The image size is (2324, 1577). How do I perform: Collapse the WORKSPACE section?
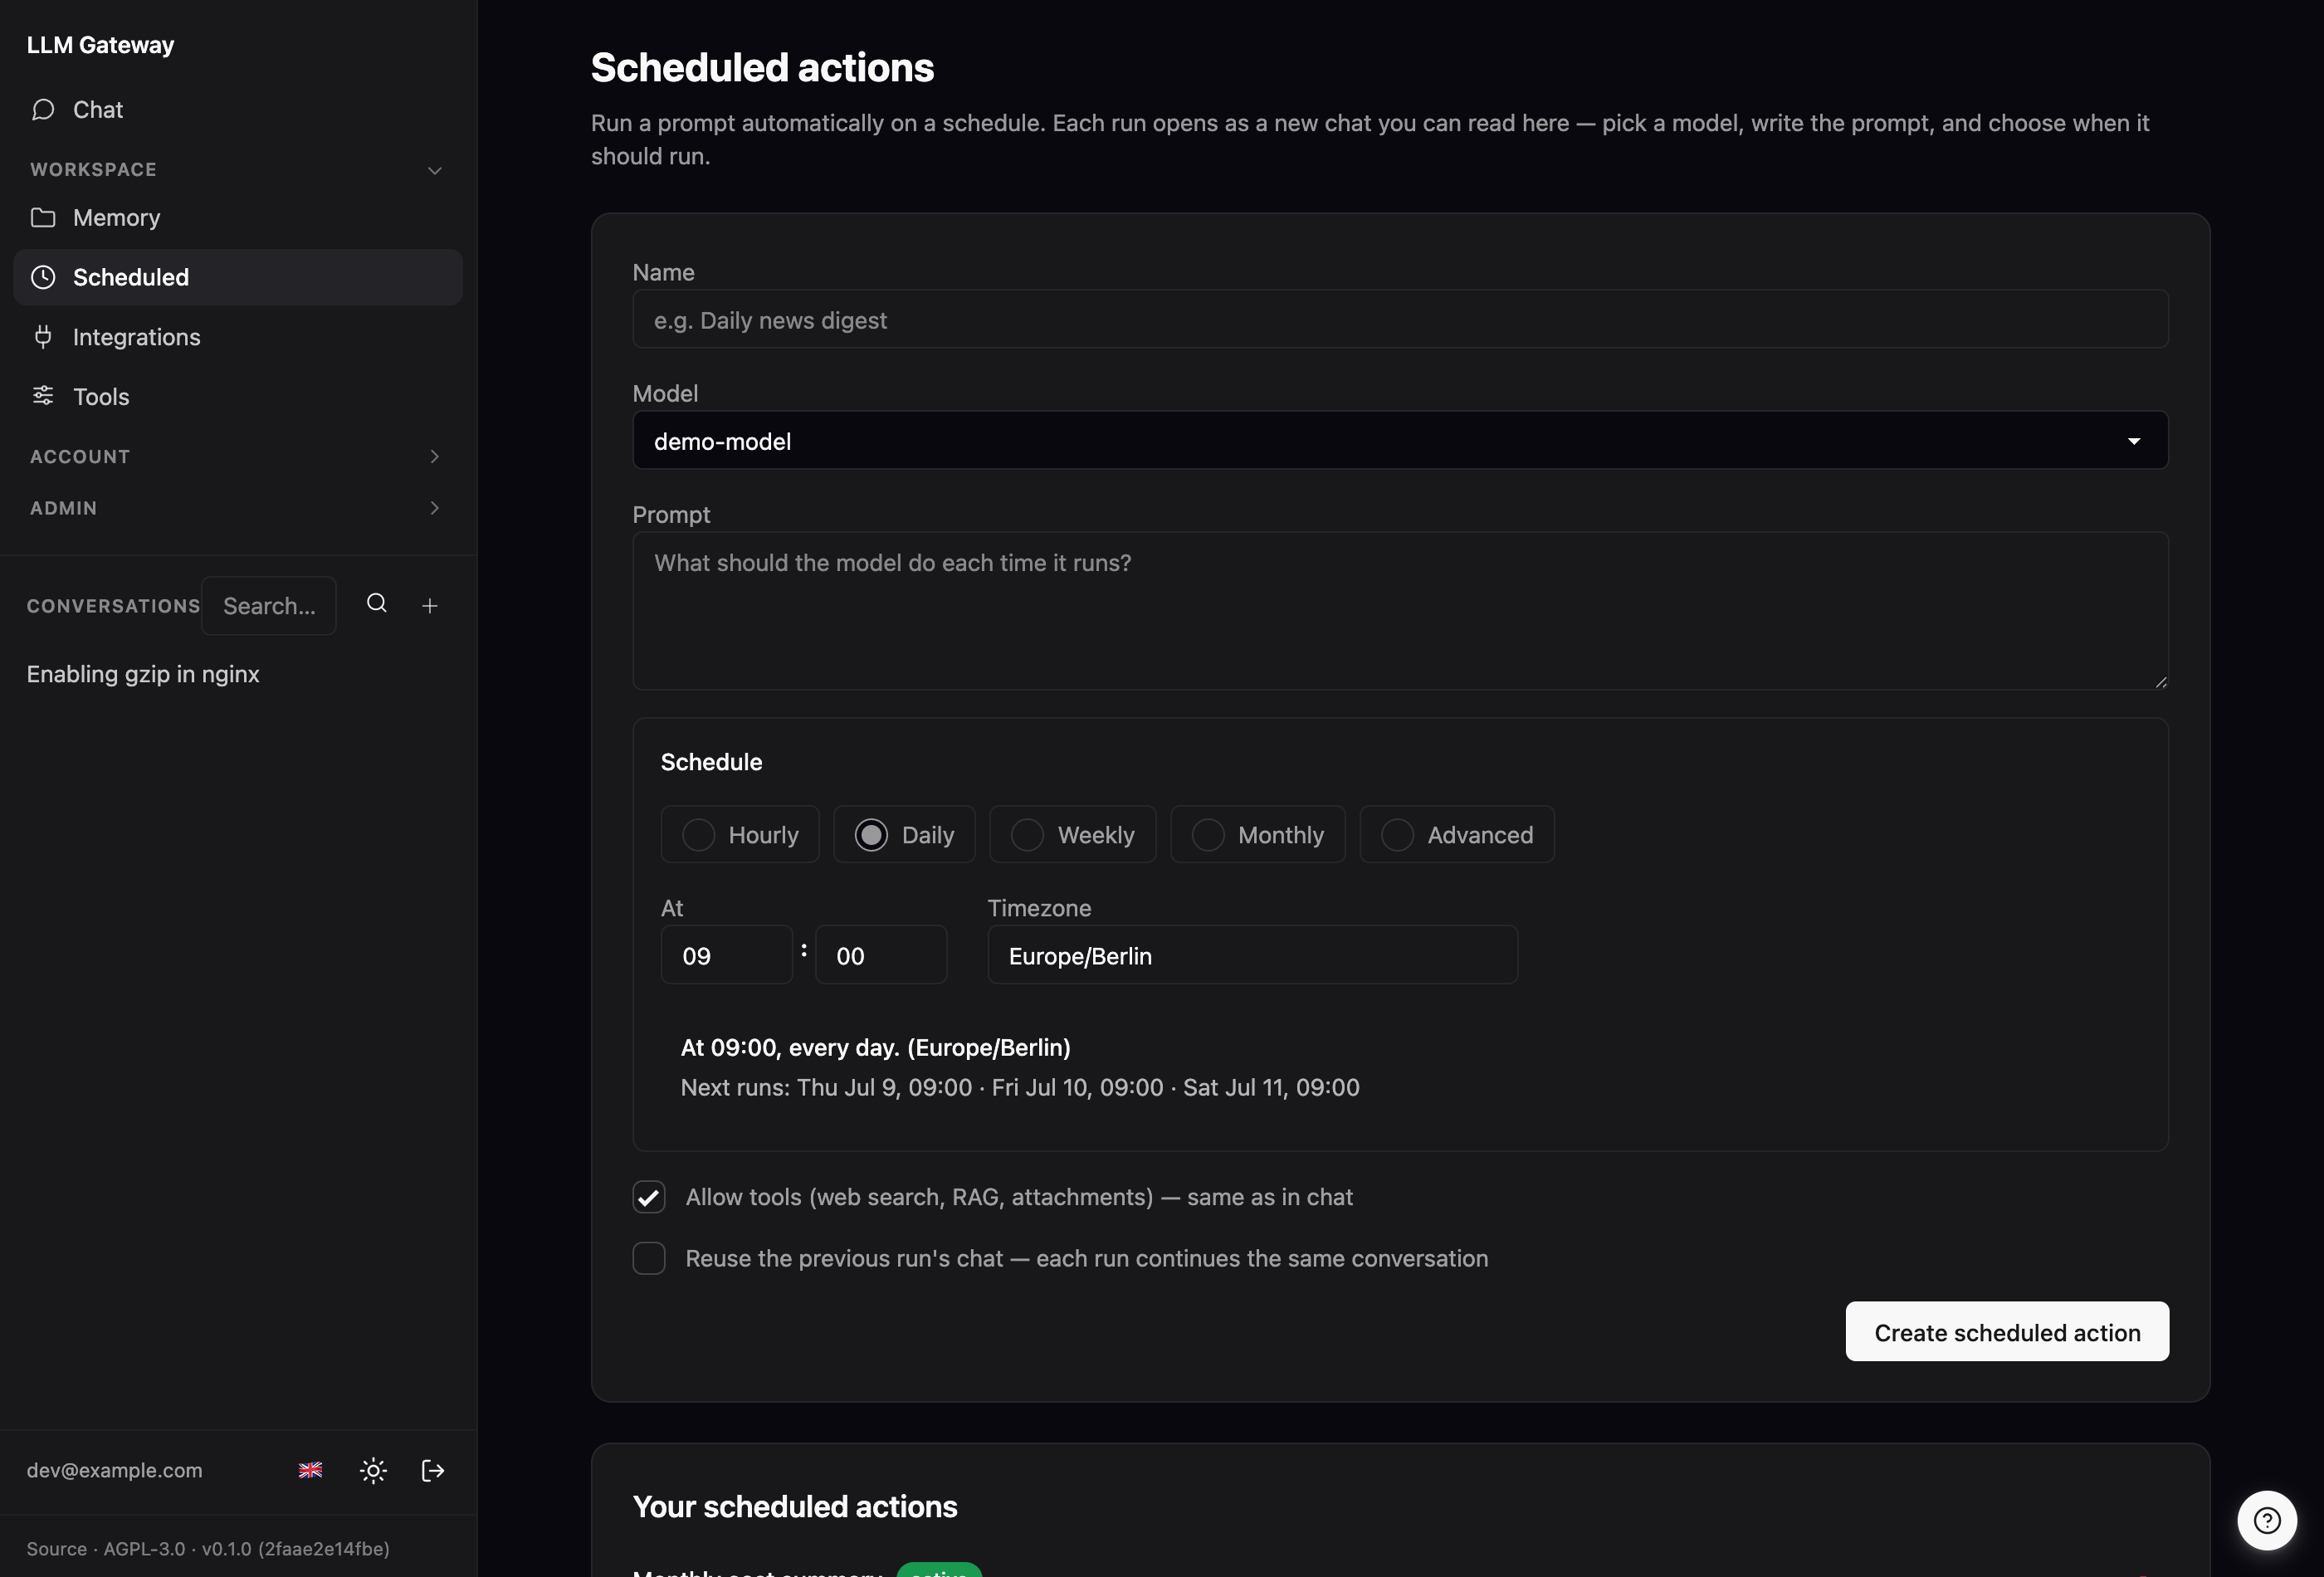coord(237,170)
